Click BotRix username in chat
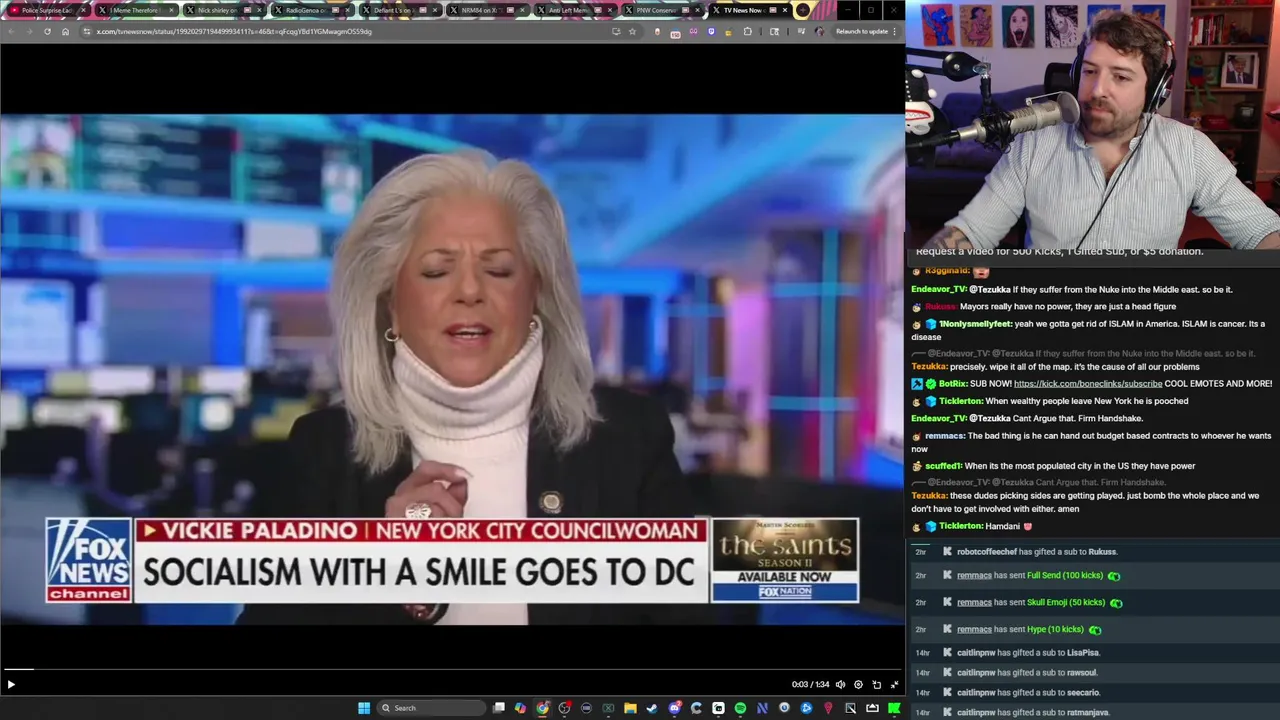 pyautogui.click(x=953, y=384)
